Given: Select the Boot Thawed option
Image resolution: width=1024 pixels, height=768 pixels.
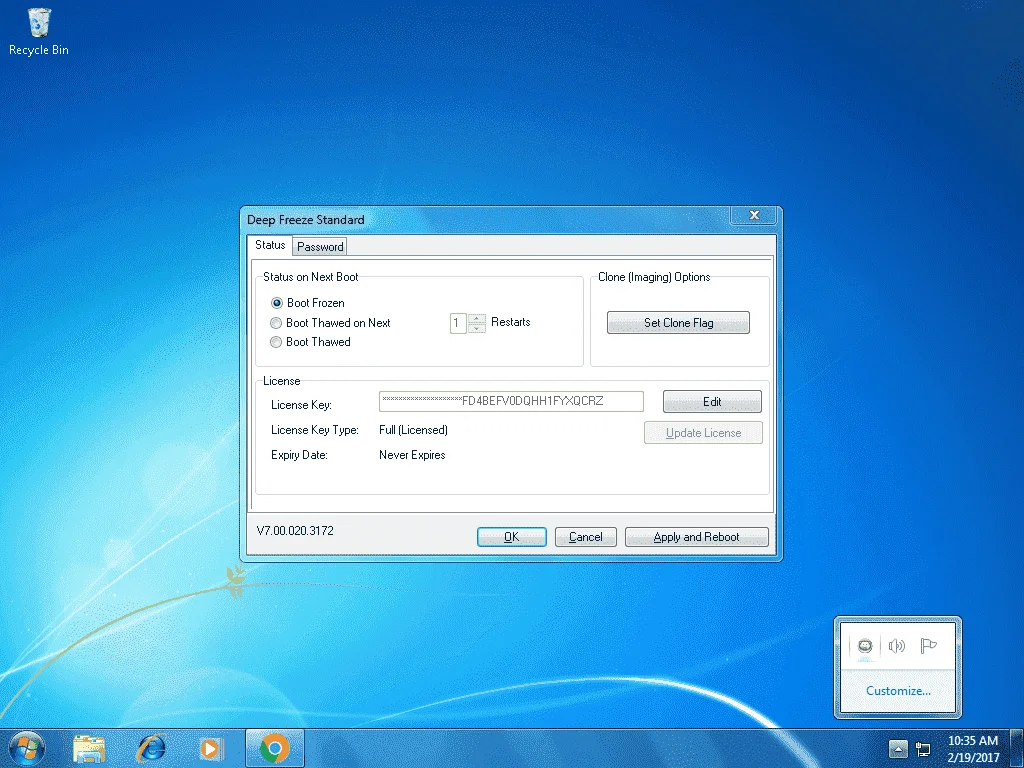Looking at the screenshot, I should pos(311,342).
